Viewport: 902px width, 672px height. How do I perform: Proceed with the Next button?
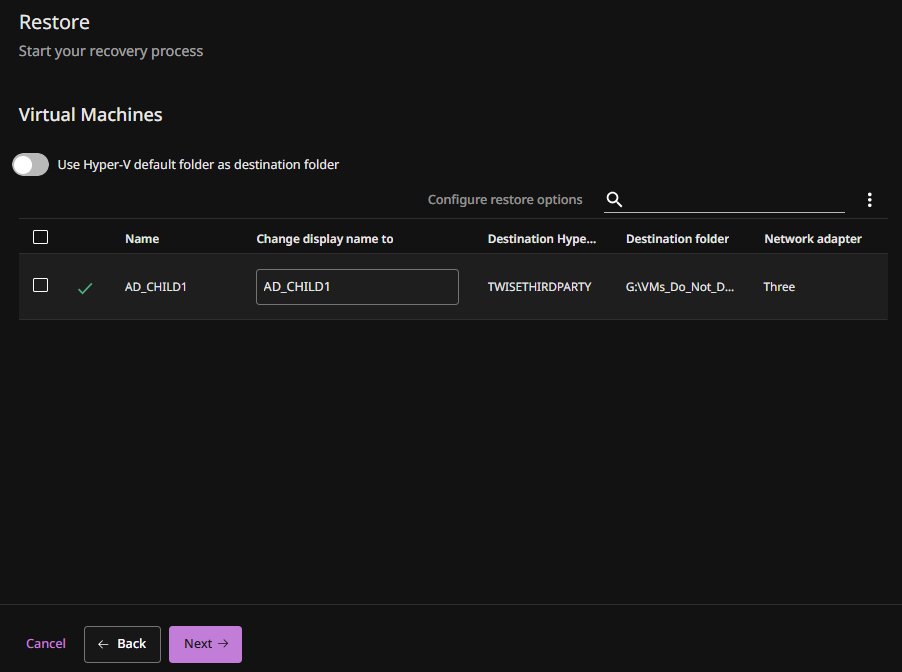(205, 644)
